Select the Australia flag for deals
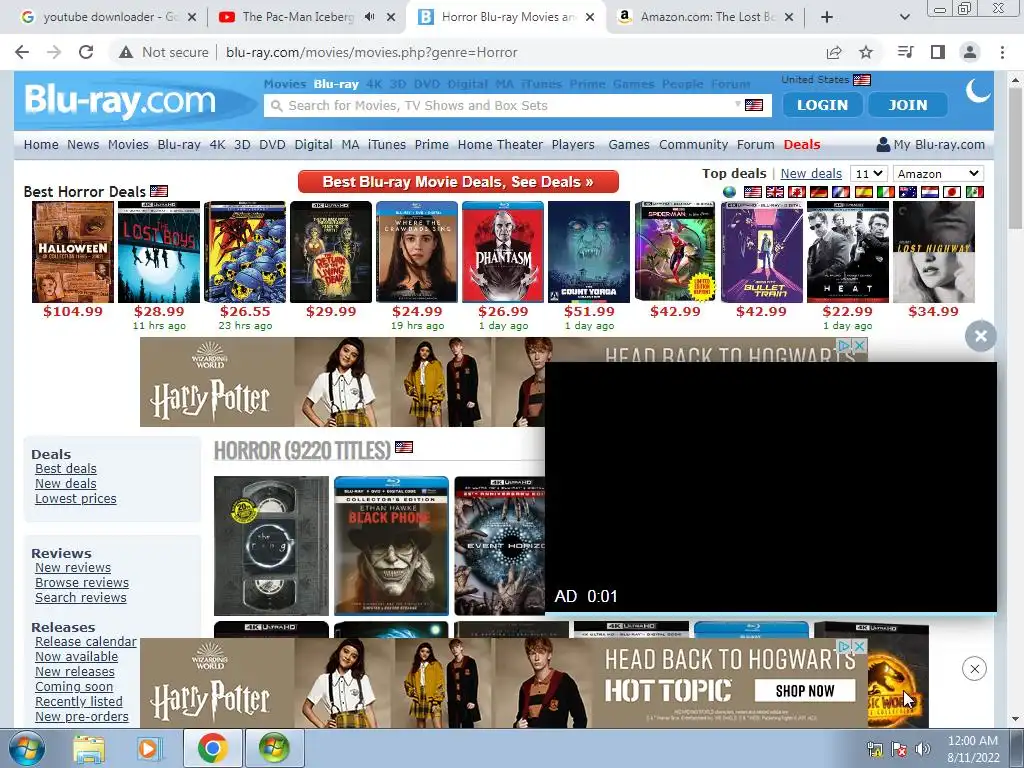The width and height of the screenshot is (1024, 768). pyautogui.click(x=908, y=192)
